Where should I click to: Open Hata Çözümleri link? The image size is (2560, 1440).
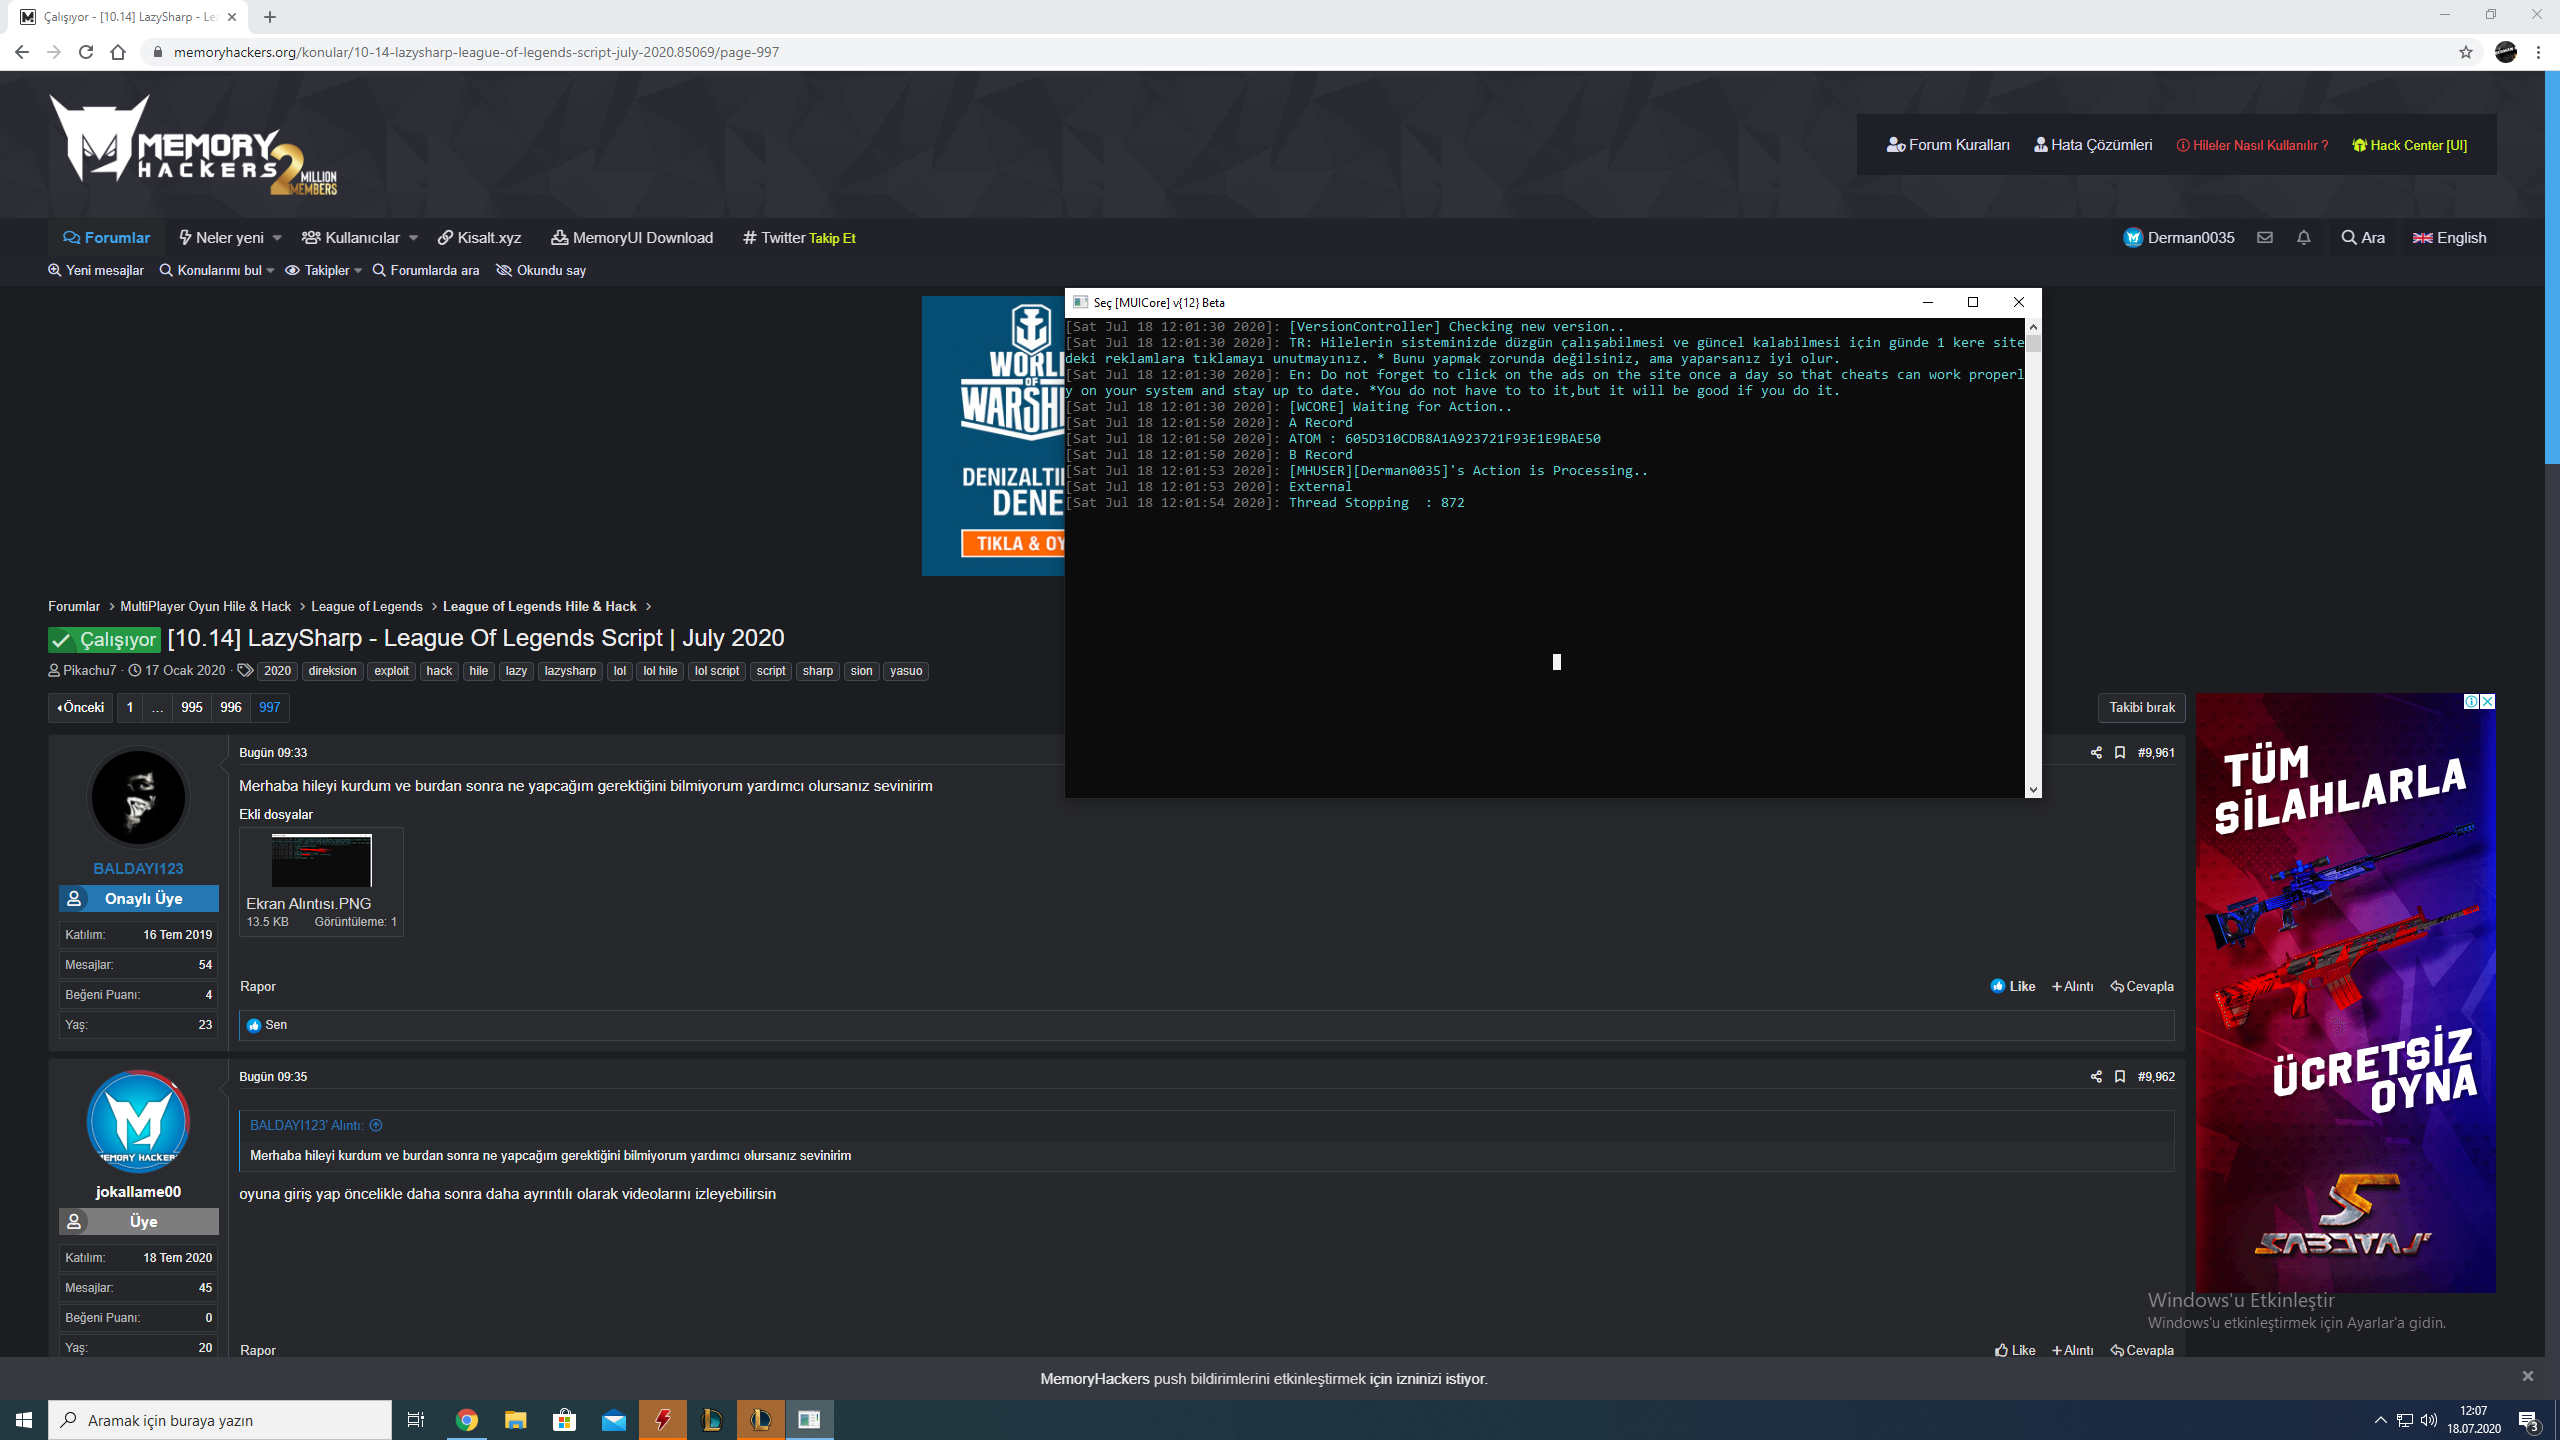[x=2093, y=145]
